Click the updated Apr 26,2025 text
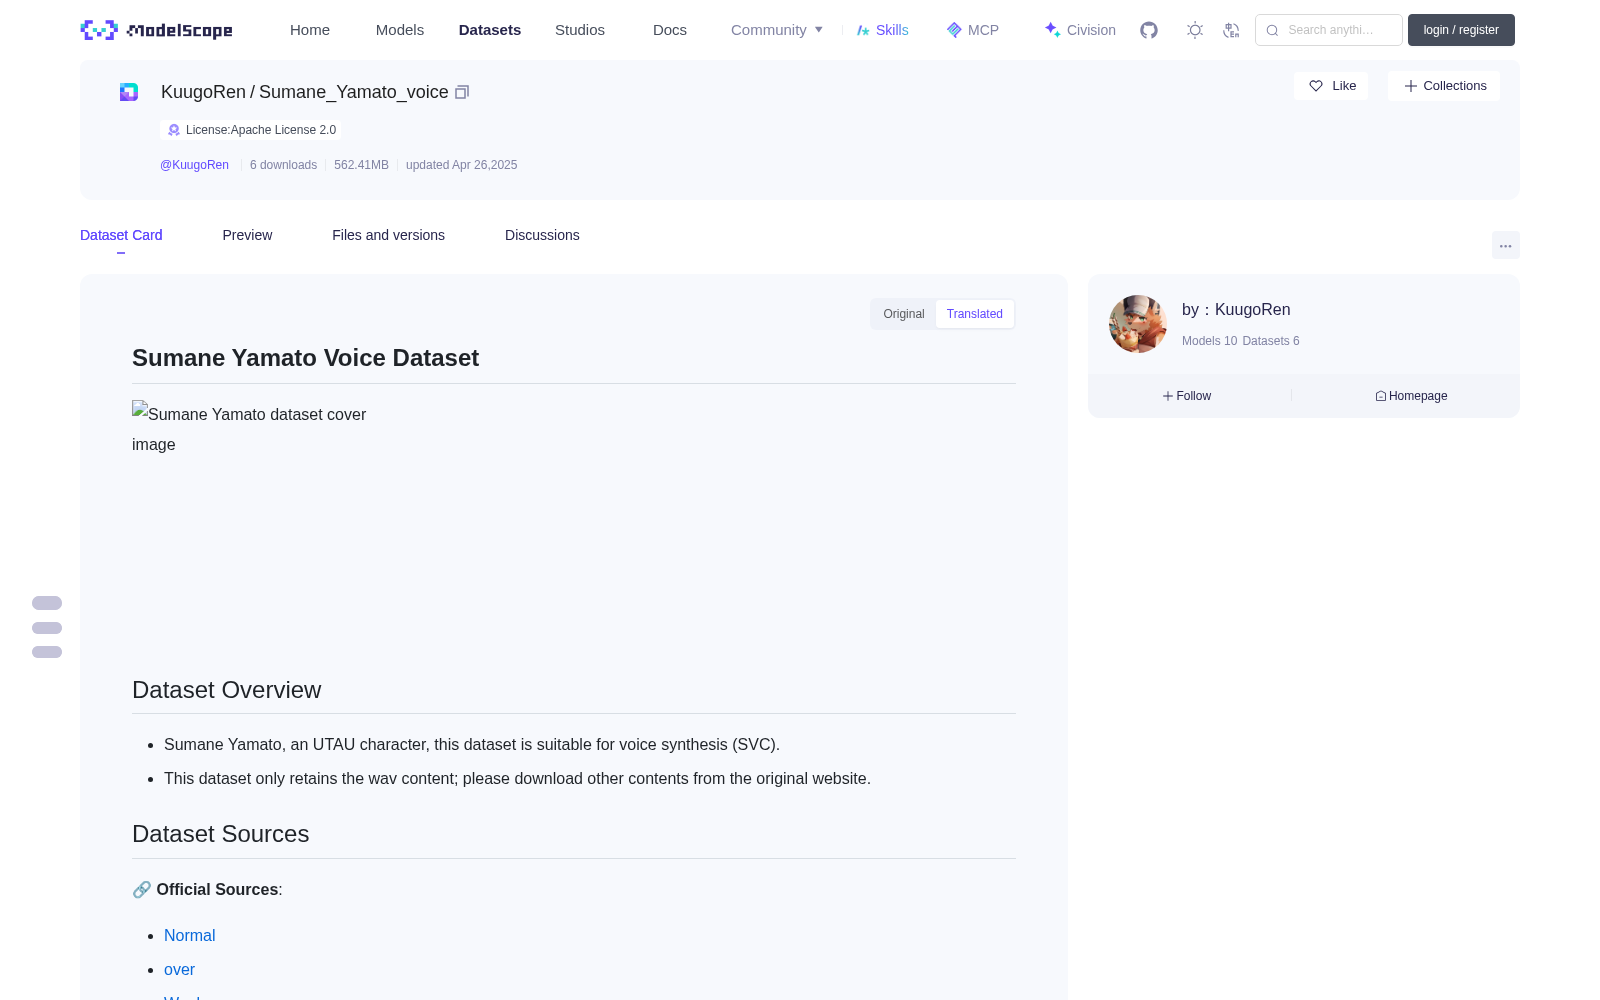Screen dimensions: 1600x1000 click(461, 165)
